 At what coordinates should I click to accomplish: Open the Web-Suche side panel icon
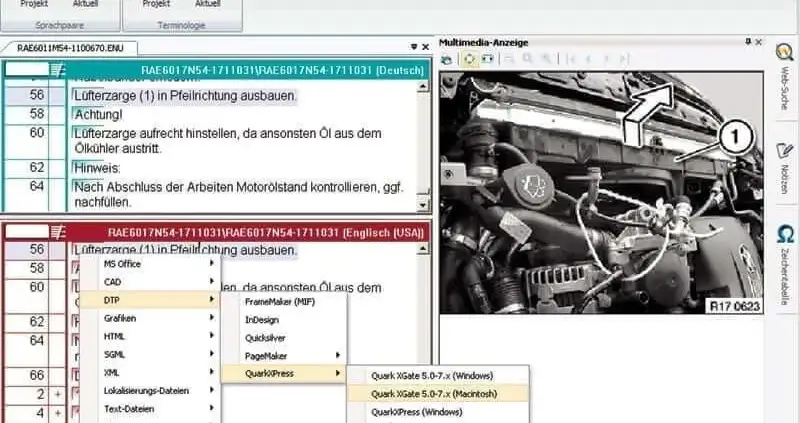coord(784,50)
